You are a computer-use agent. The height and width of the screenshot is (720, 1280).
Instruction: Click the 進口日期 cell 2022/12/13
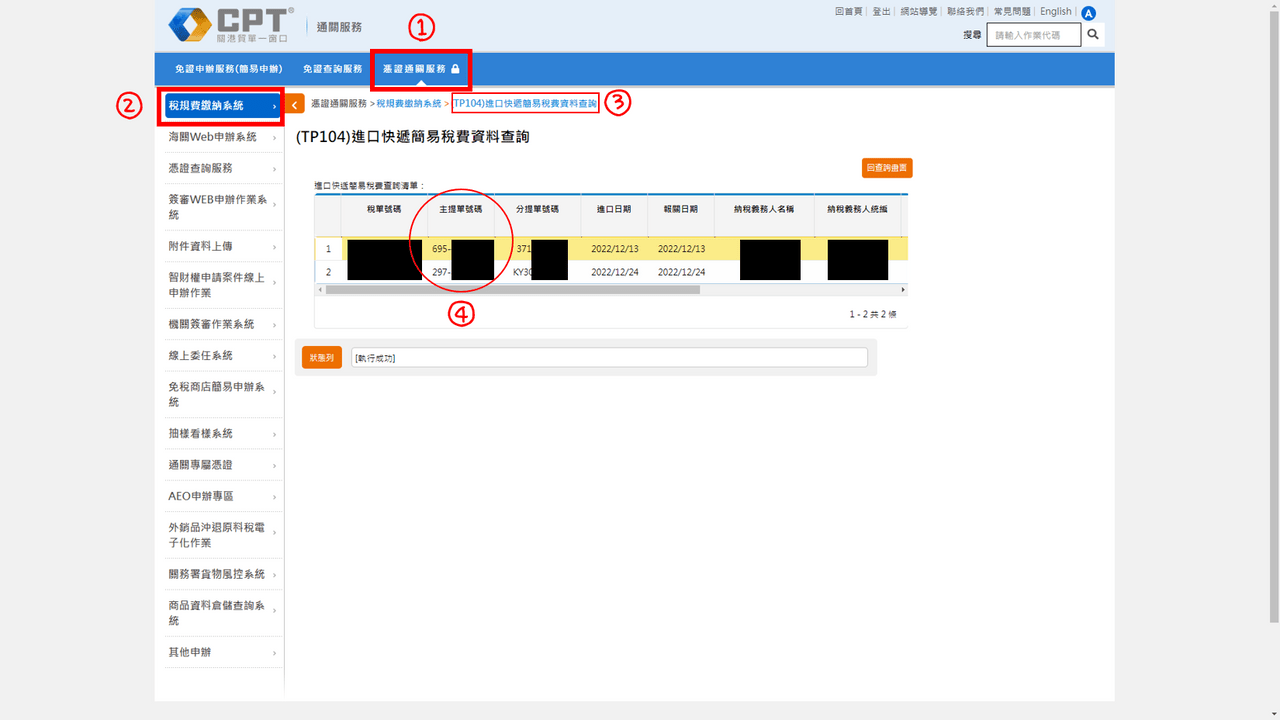click(614, 248)
